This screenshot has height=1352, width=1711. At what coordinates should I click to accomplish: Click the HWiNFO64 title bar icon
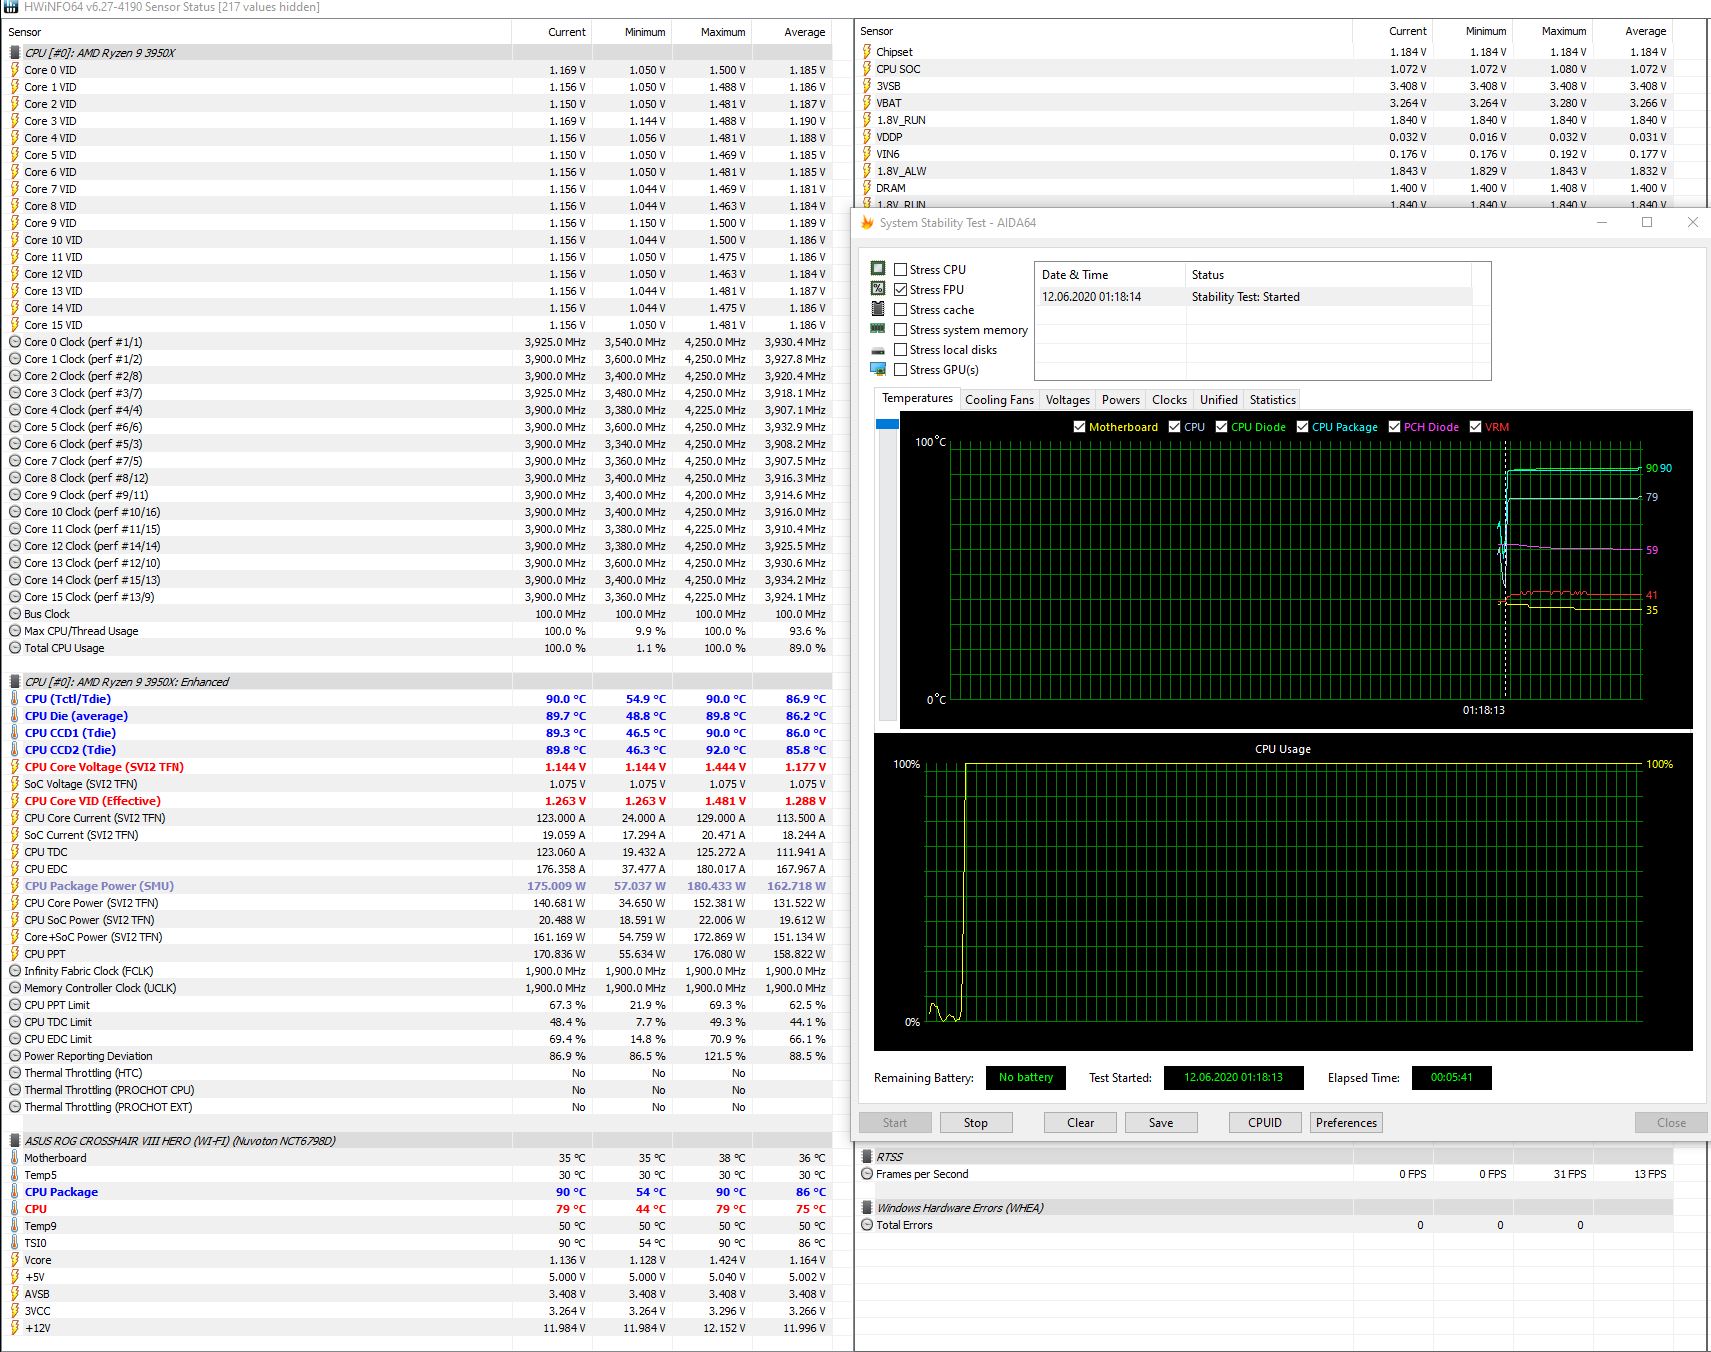(11, 7)
